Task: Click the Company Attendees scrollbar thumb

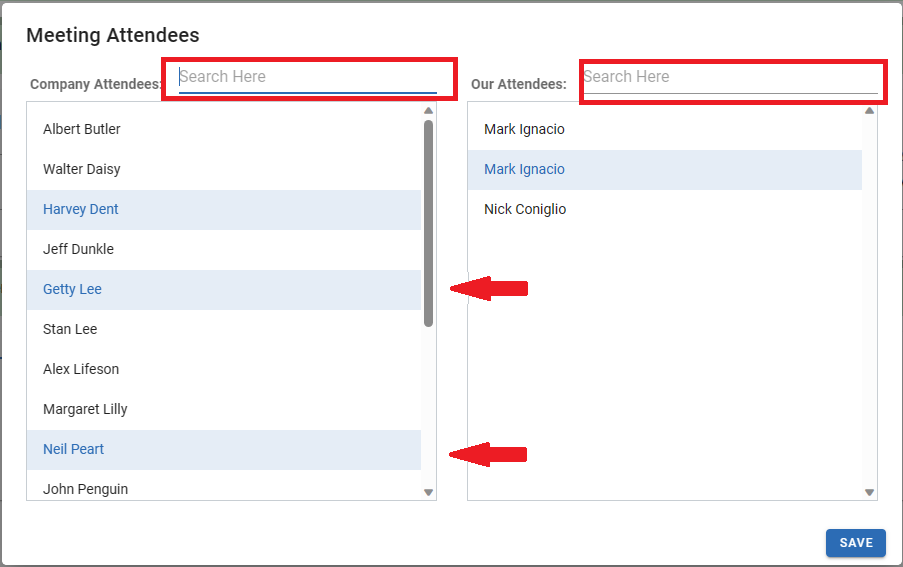Action: click(x=429, y=222)
